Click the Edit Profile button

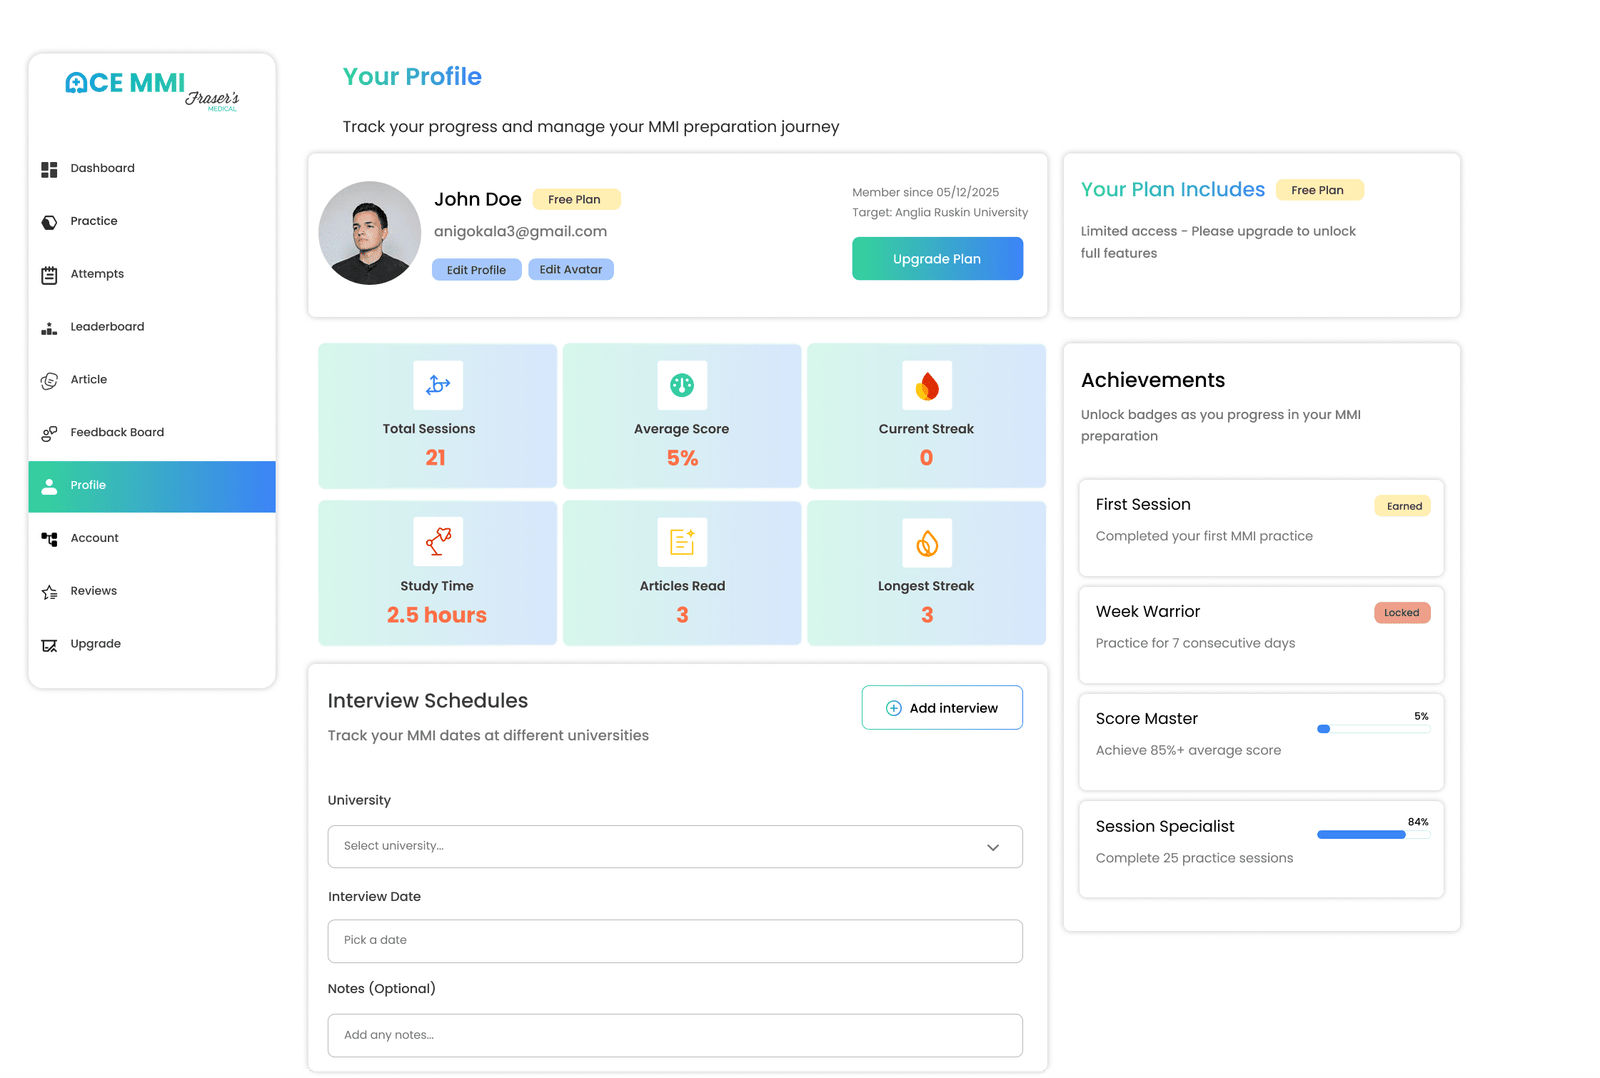click(x=476, y=270)
